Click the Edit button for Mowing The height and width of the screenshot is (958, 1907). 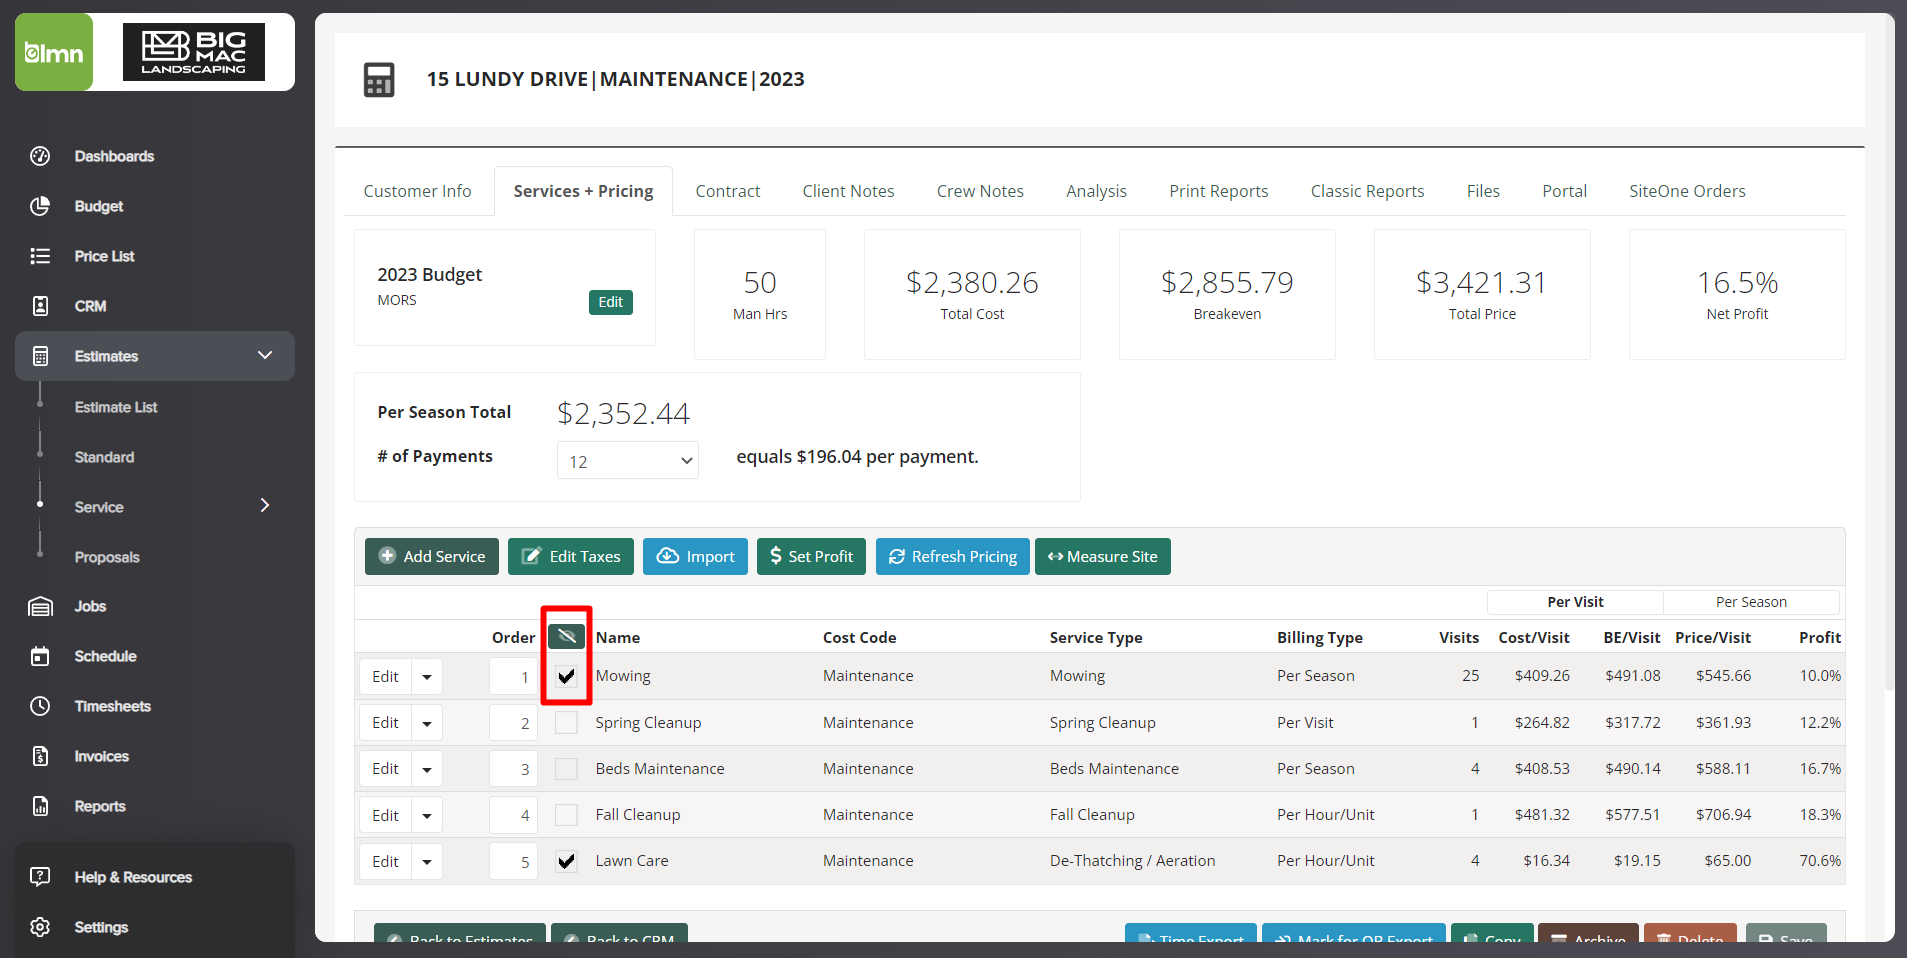click(x=385, y=677)
